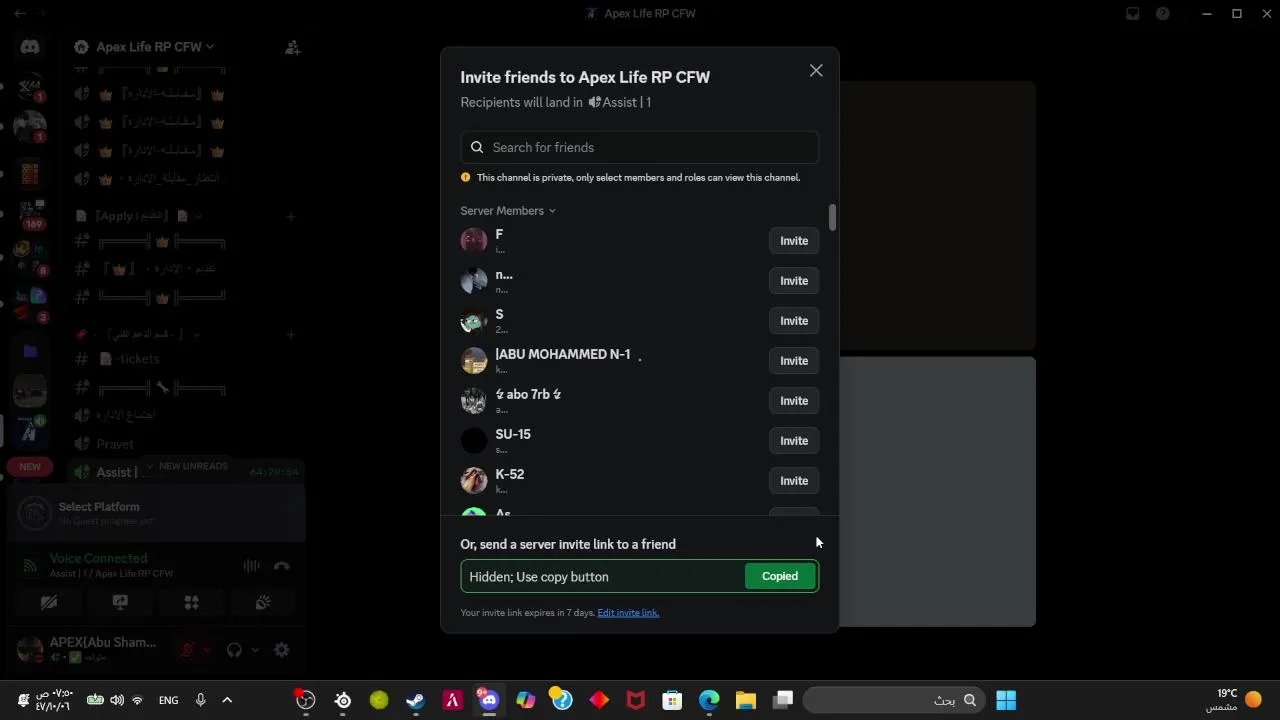1280x720 pixels.
Task: Open the soundboard in voice panel
Action: click(263, 602)
